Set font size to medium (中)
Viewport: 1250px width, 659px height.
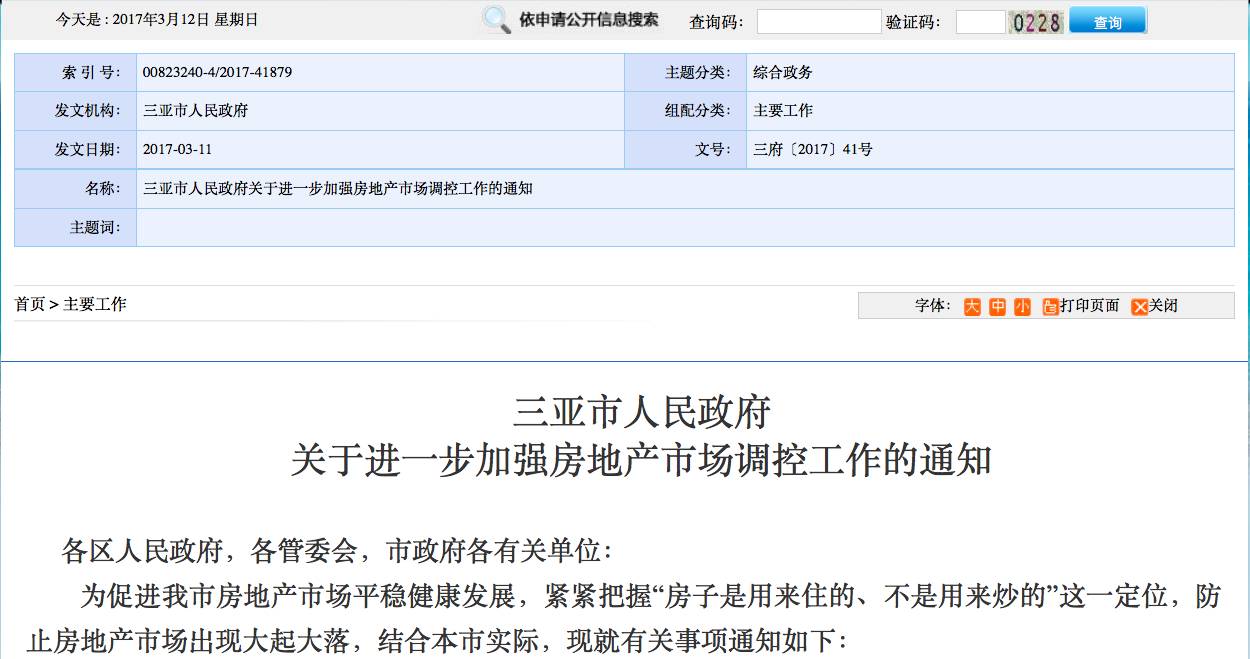click(x=997, y=307)
